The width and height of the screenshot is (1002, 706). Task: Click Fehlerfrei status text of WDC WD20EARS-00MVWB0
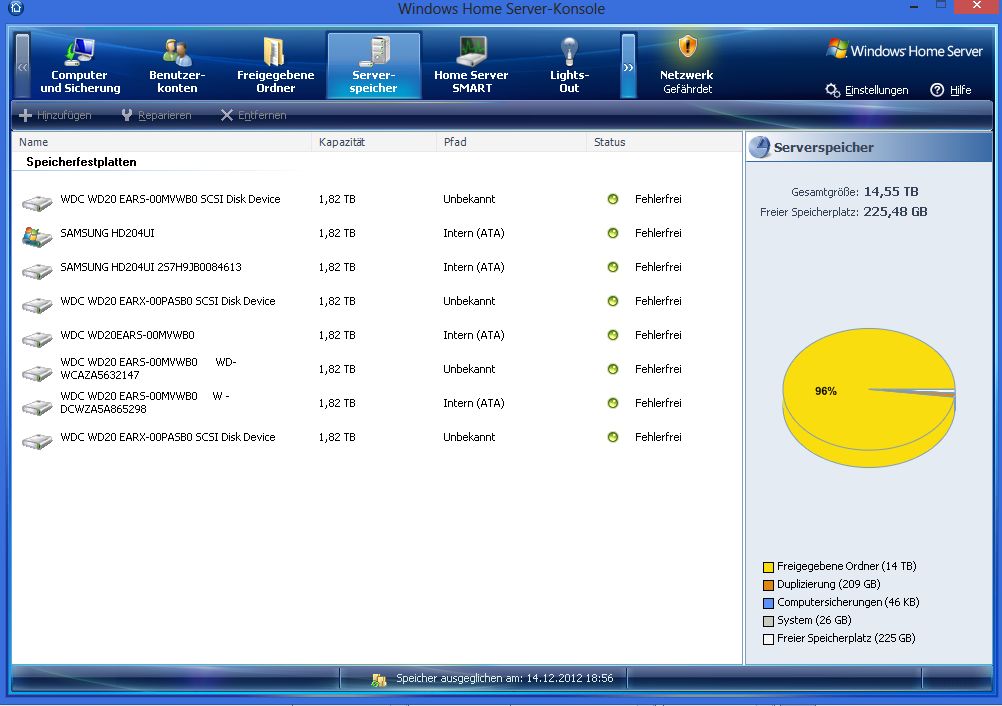[x=658, y=335]
